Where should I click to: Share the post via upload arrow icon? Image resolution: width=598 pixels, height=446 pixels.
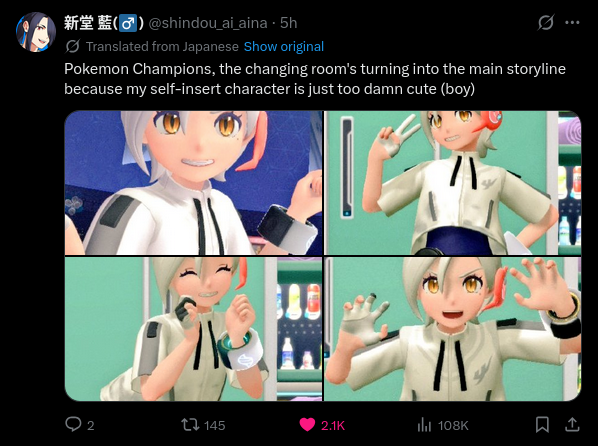pyautogui.click(x=572, y=424)
